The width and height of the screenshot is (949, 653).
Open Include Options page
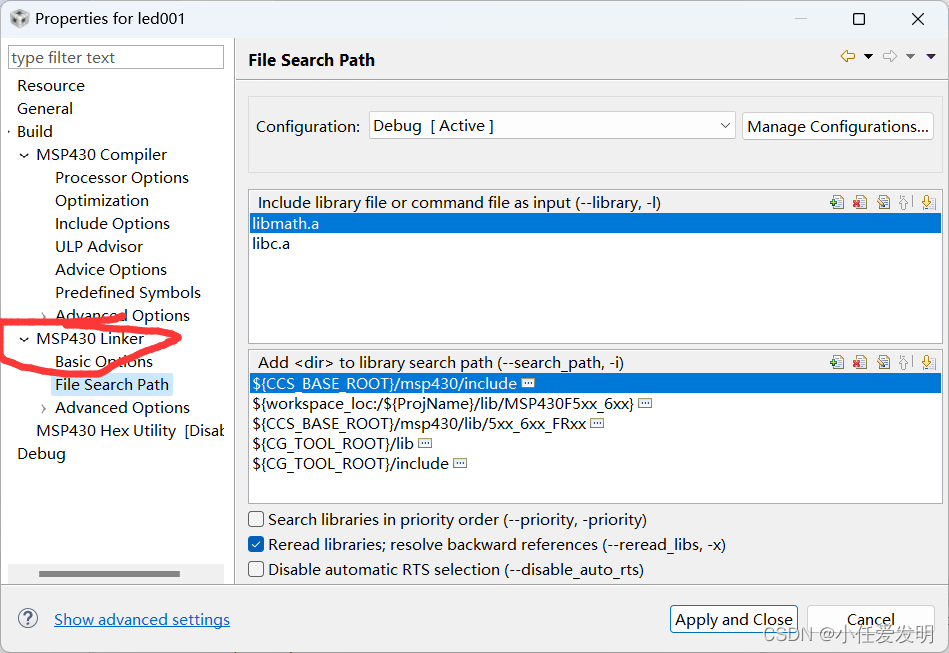pos(112,224)
